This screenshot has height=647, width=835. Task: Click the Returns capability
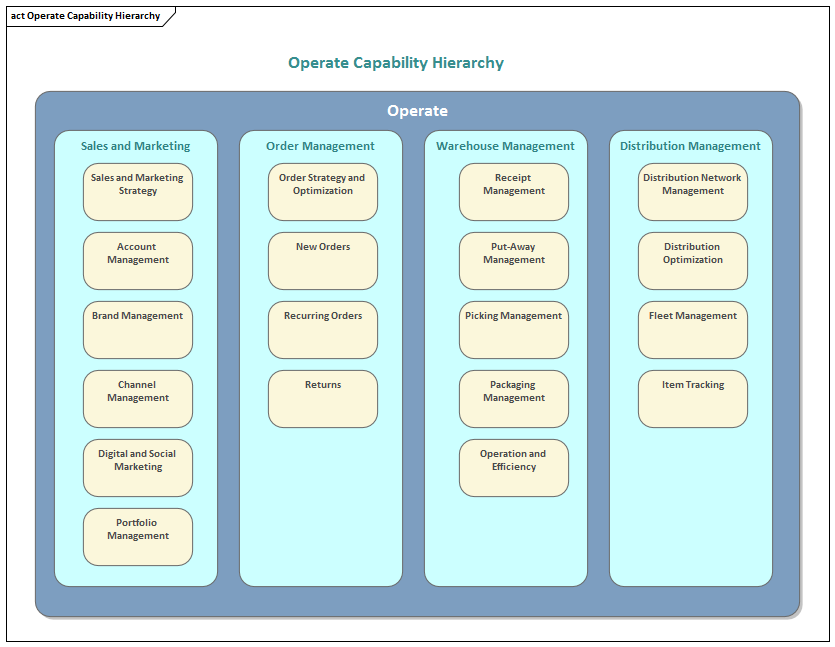[x=322, y=398]
